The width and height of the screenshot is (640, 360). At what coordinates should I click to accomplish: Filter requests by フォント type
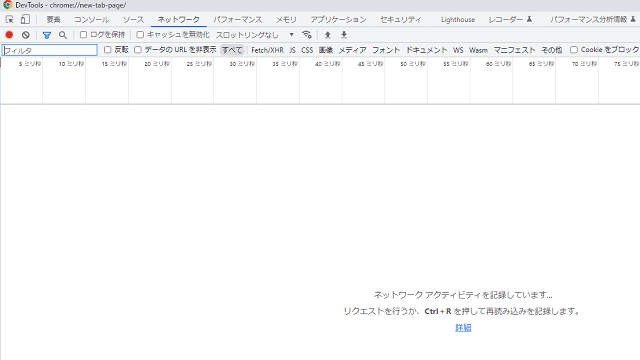[x=386, y=50]
